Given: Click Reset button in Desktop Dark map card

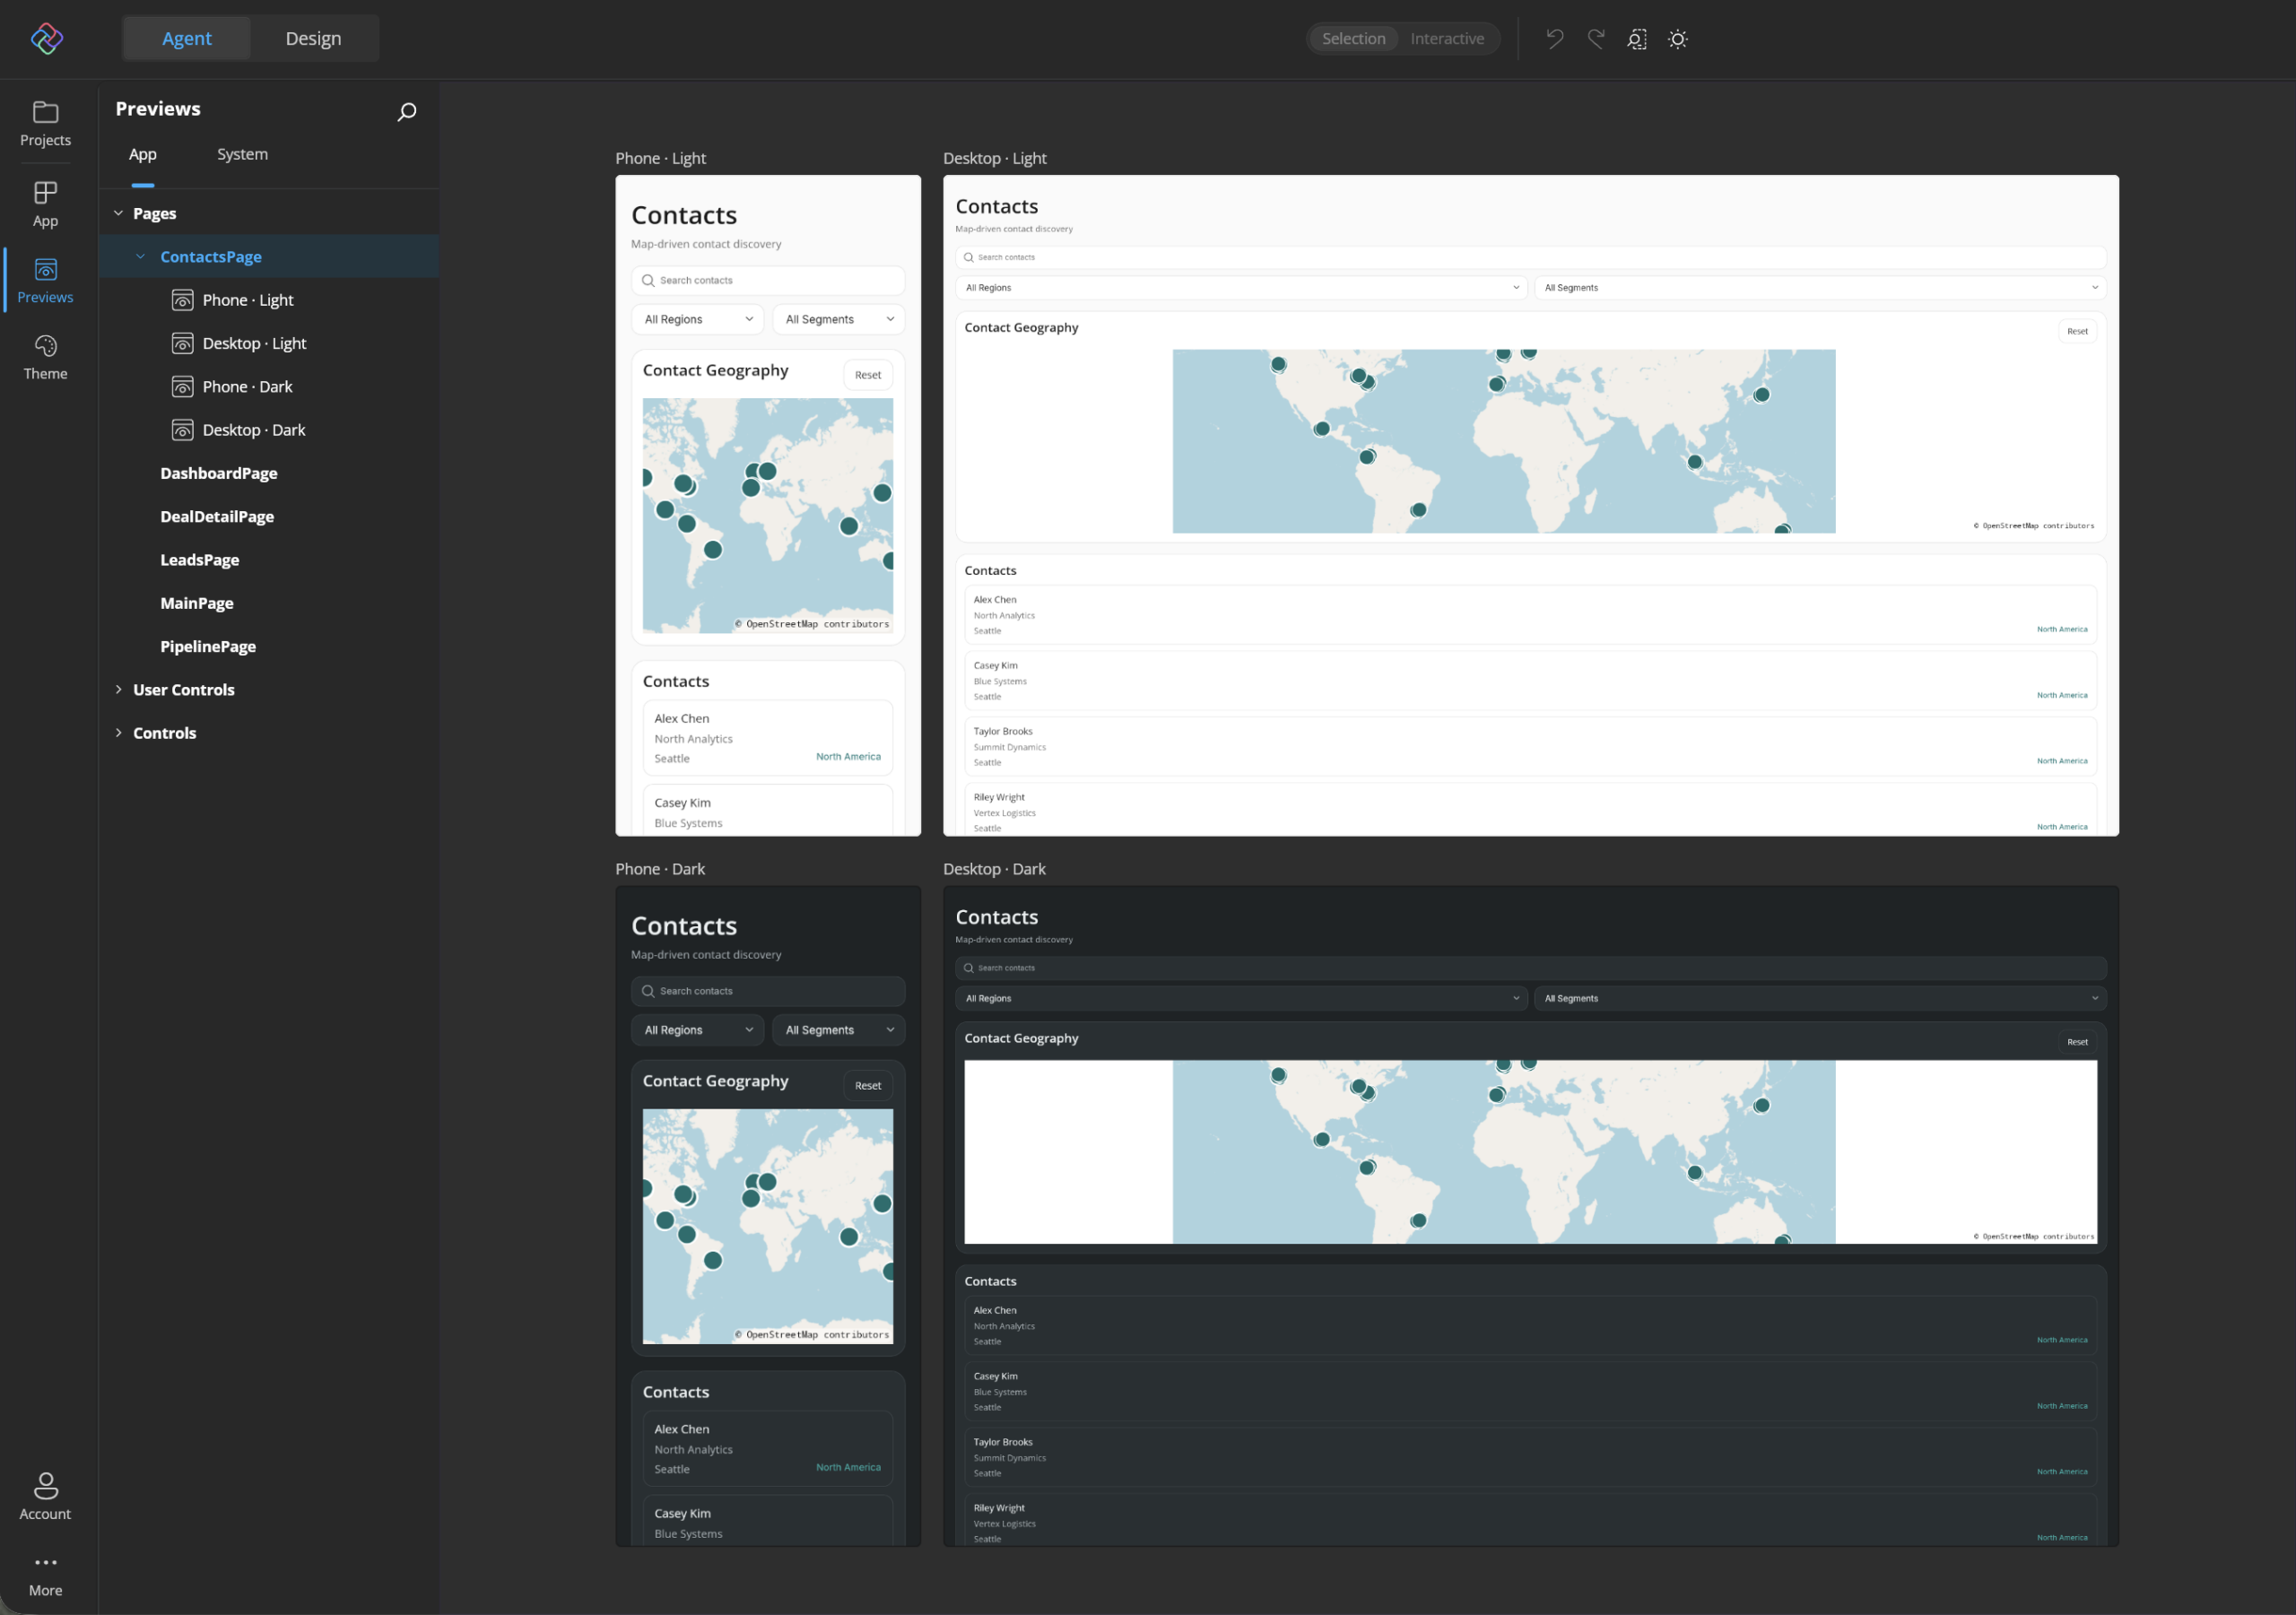Looking at the screenshot, I should coord(2077,1042).
